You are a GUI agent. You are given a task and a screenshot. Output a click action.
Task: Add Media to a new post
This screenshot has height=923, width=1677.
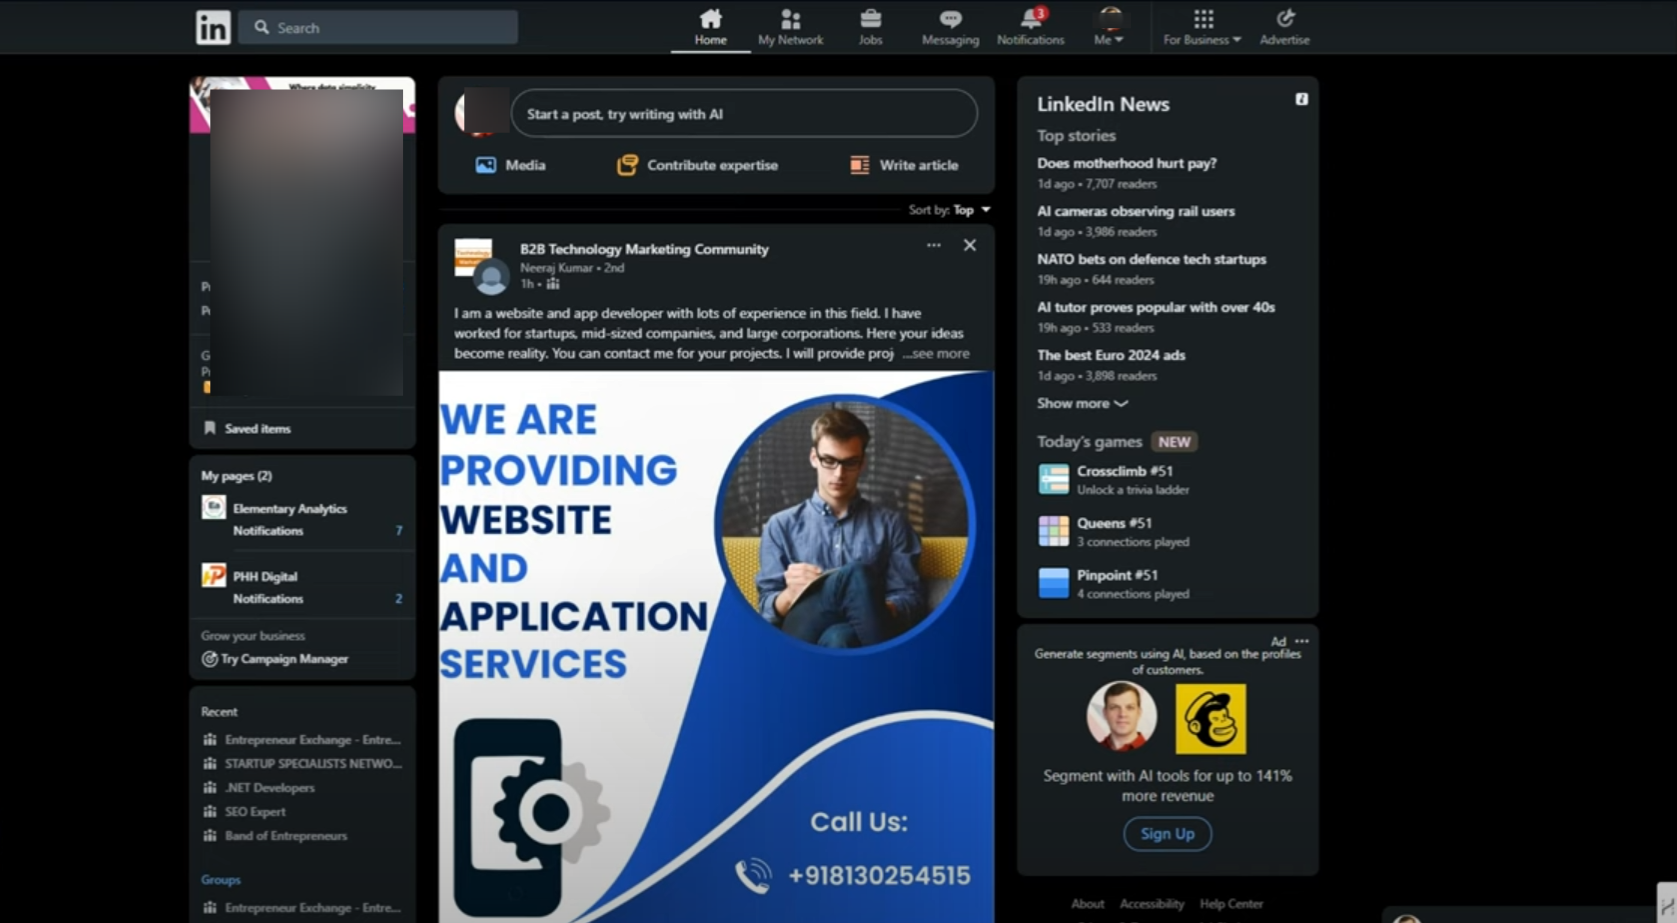pyautogui.click(x=510, y=165)
